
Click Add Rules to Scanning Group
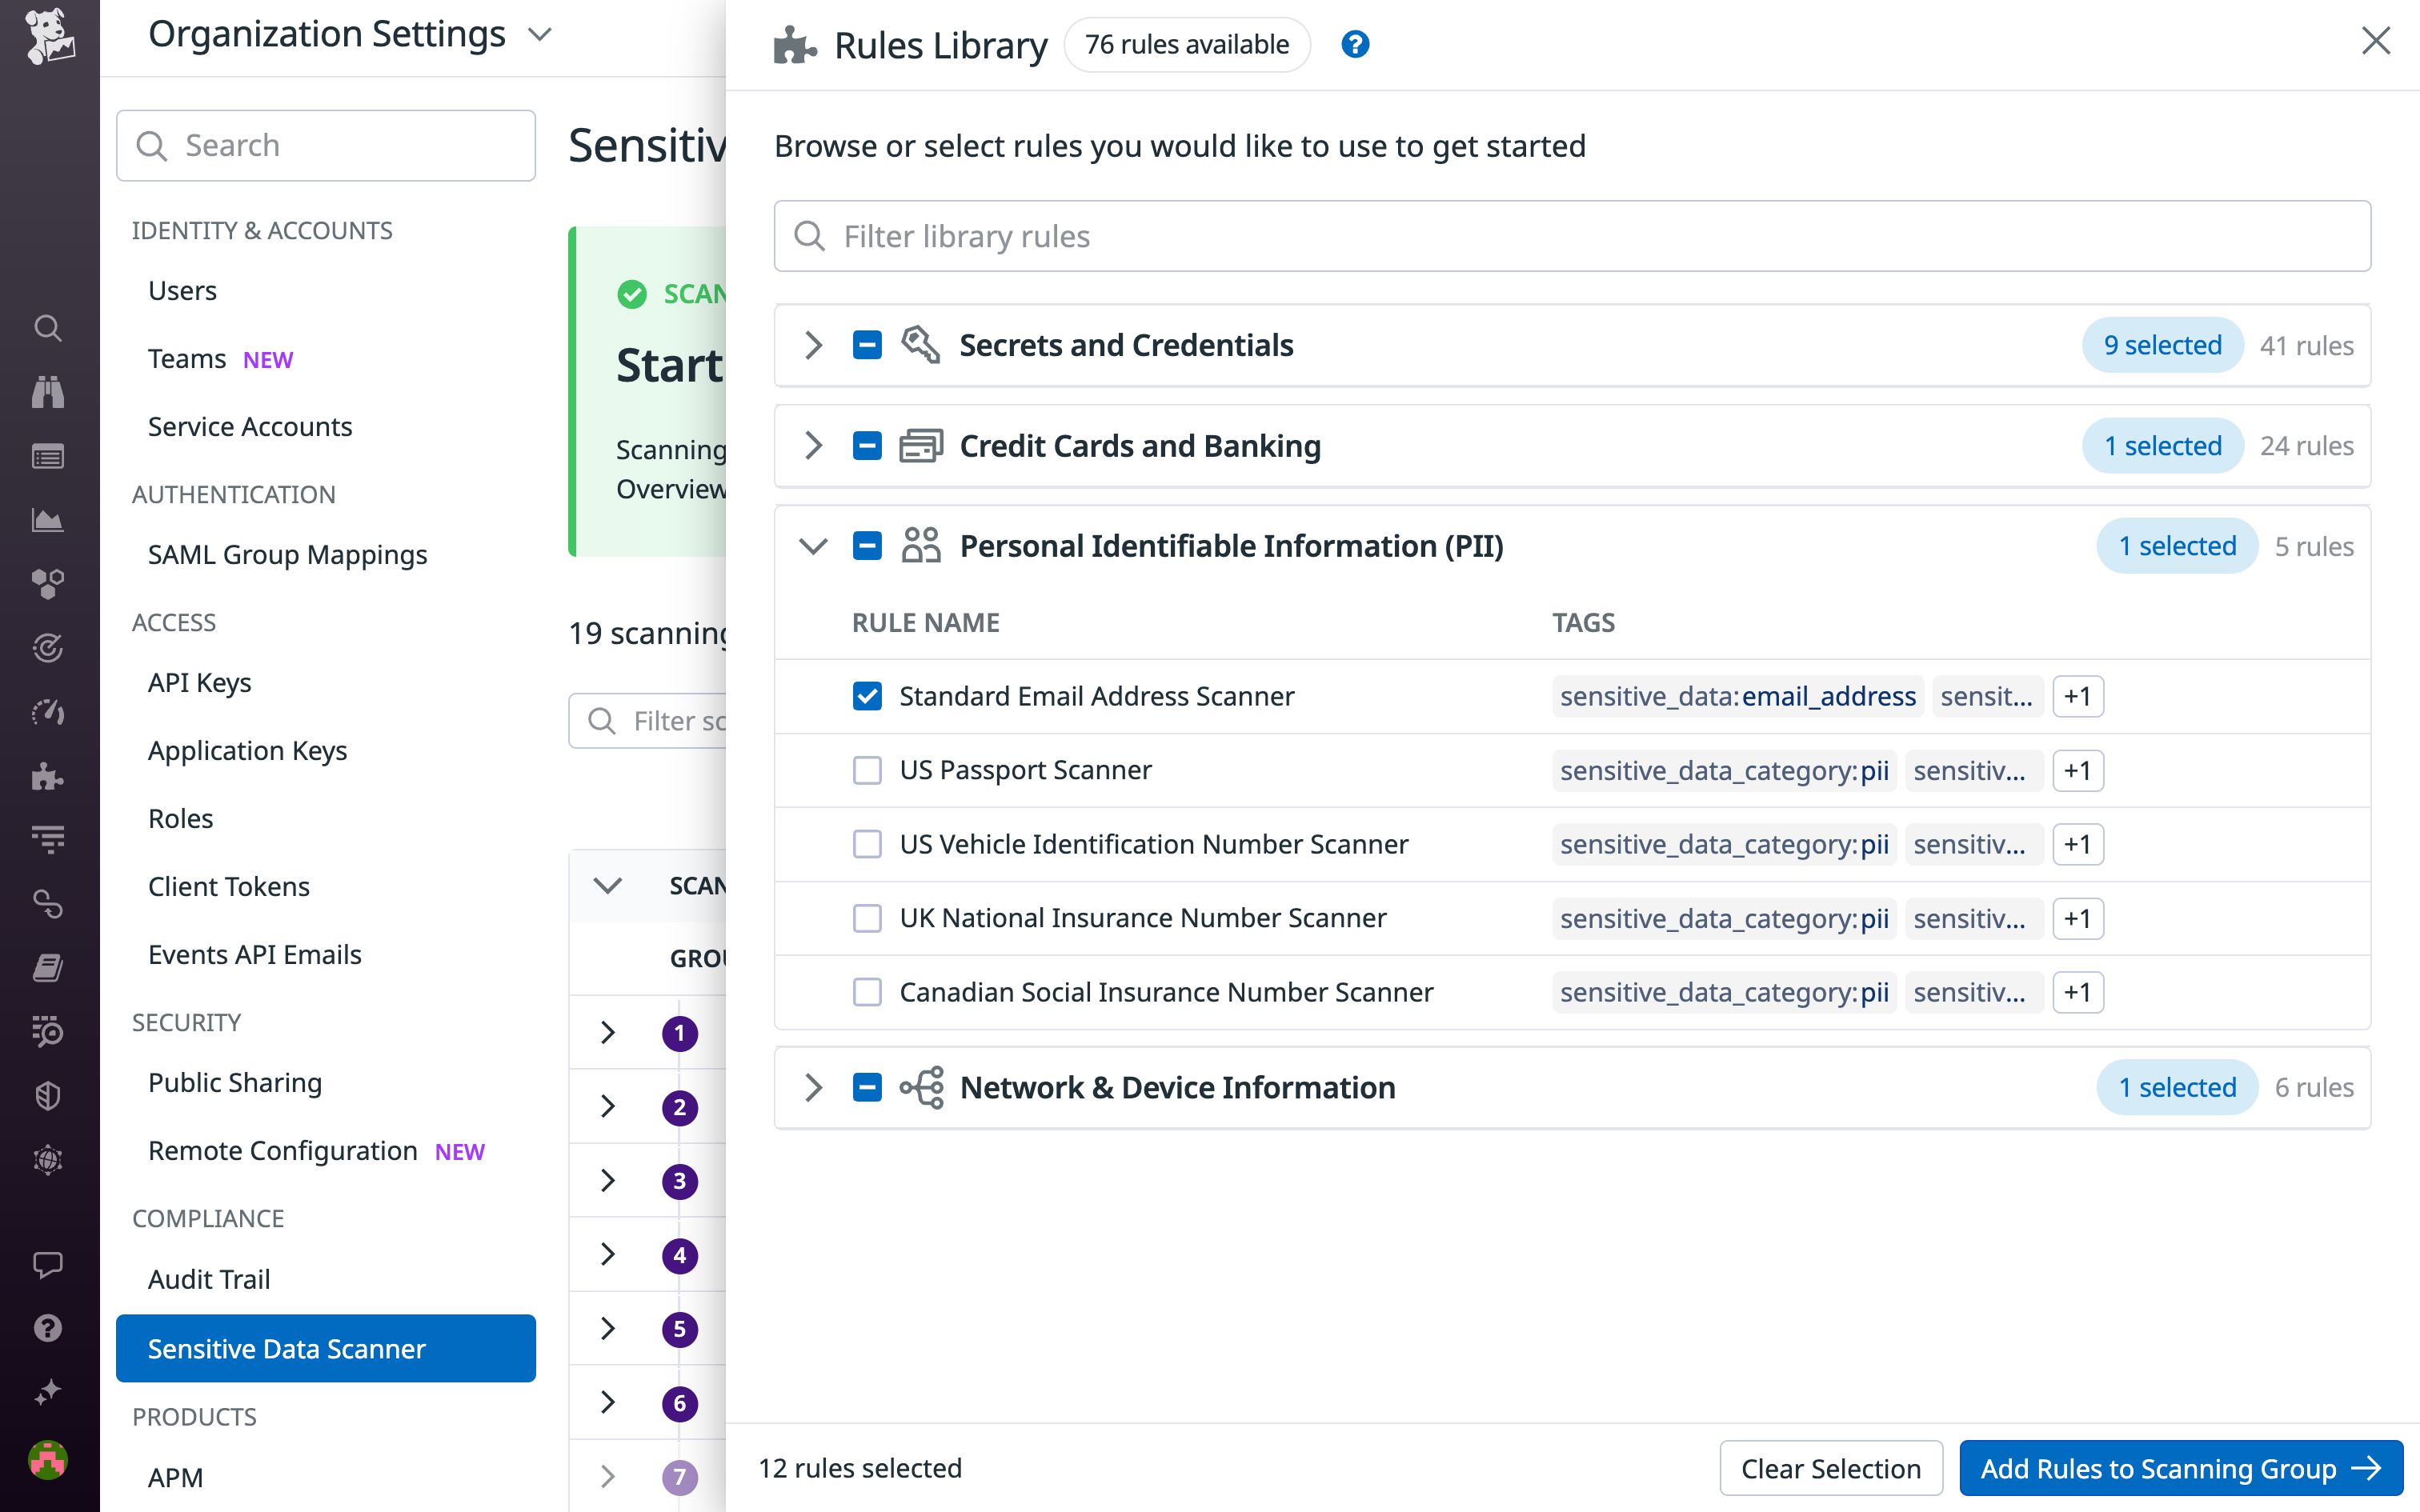[x=2180, y=1468]
